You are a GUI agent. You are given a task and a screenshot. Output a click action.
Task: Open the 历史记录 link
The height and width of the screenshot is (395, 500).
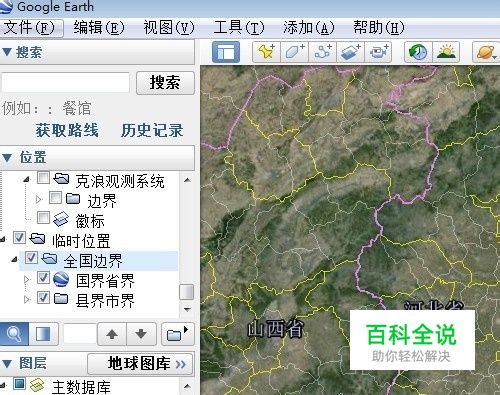[152, 130]
